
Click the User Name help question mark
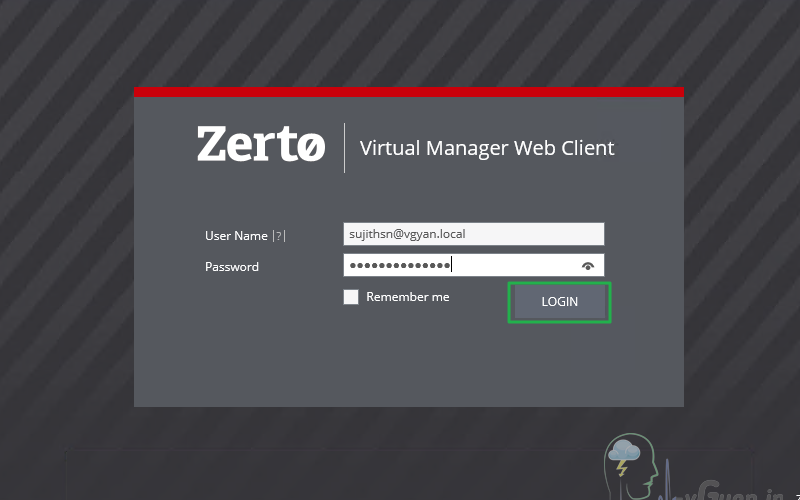tap(279, 236)
